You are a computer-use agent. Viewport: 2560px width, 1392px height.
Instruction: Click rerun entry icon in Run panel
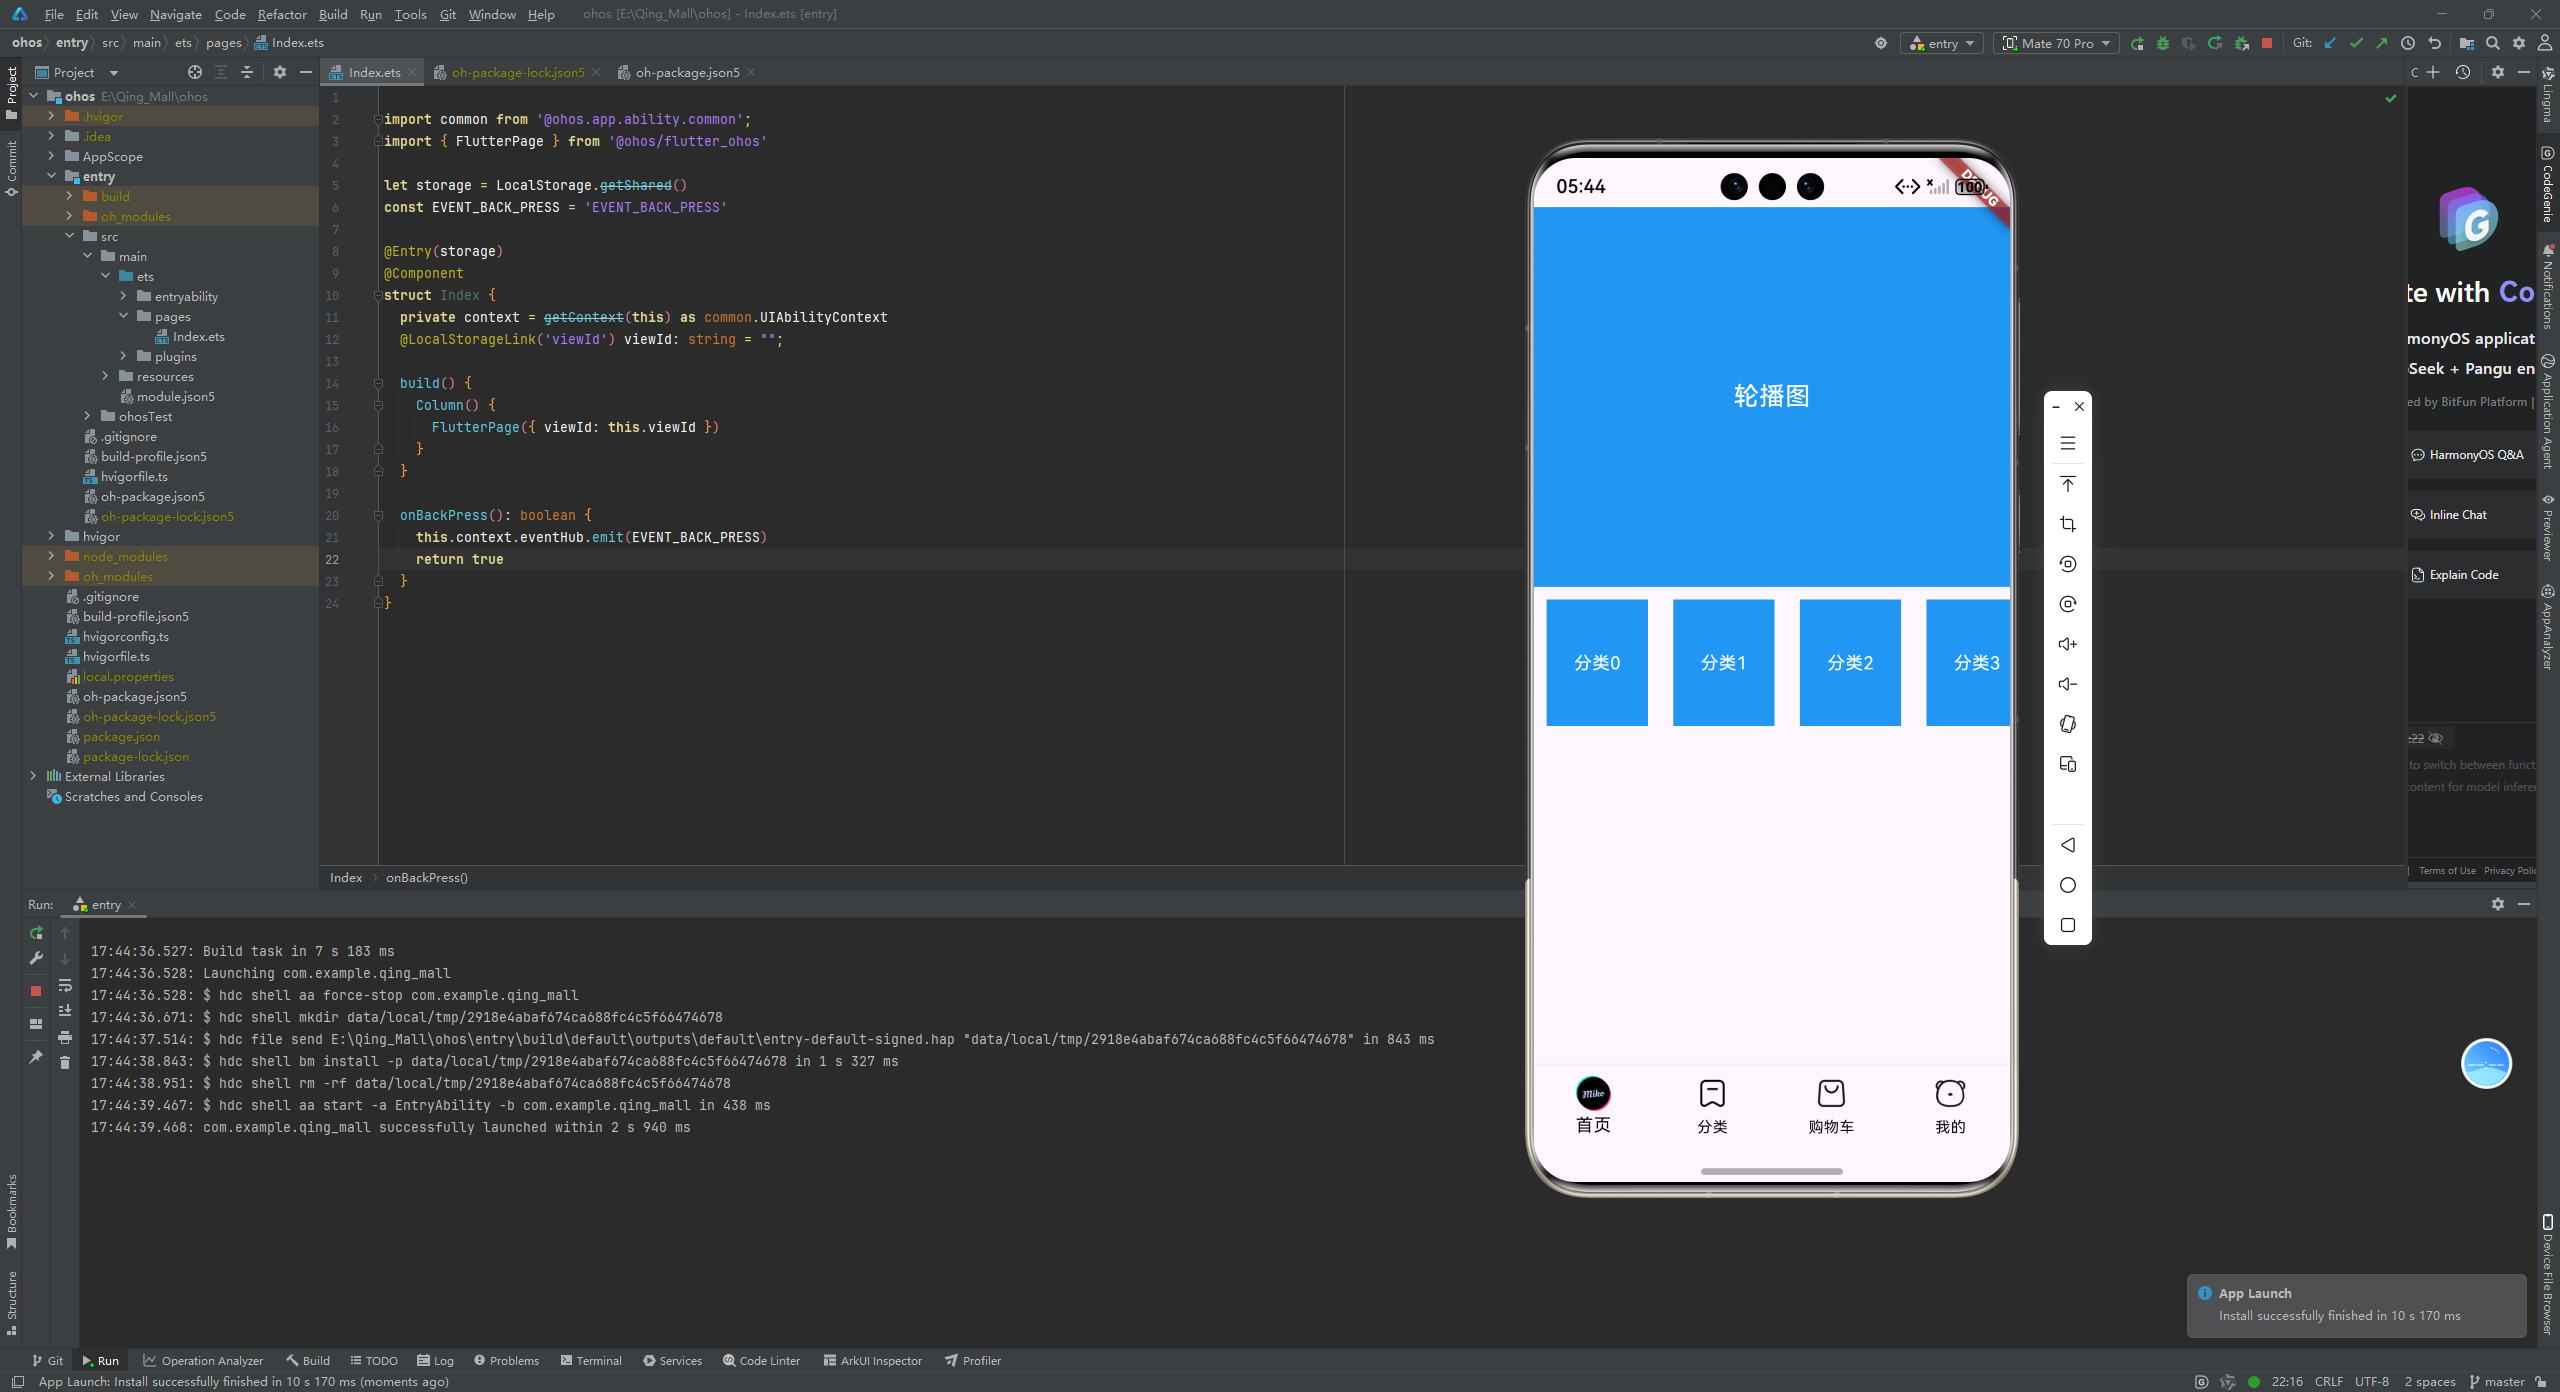36,933
